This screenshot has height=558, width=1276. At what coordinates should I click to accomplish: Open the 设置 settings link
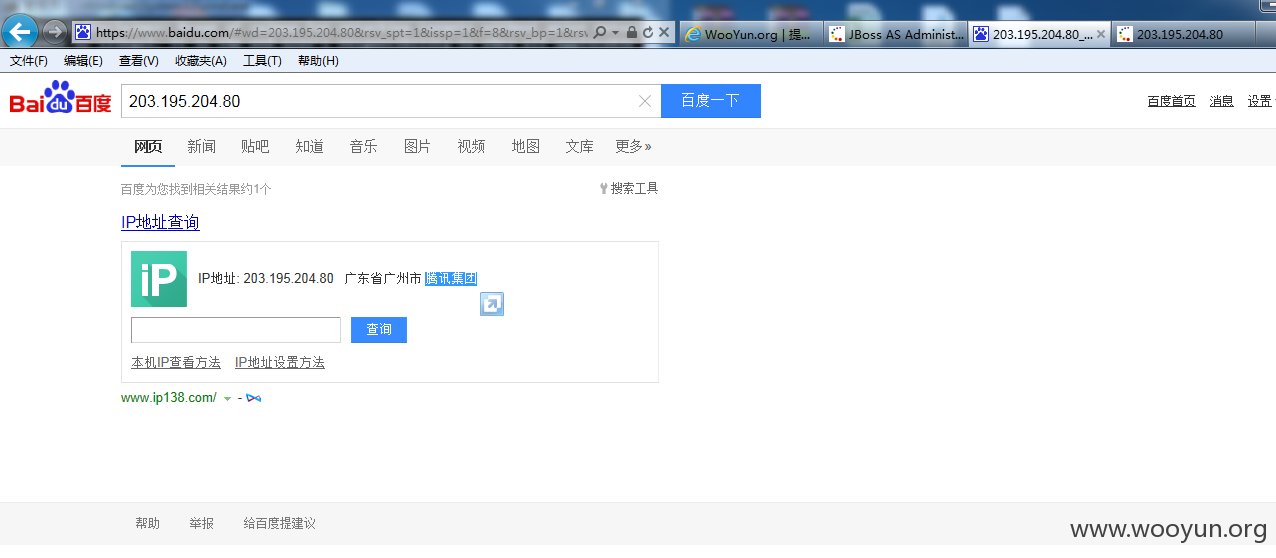(1259, 101)
